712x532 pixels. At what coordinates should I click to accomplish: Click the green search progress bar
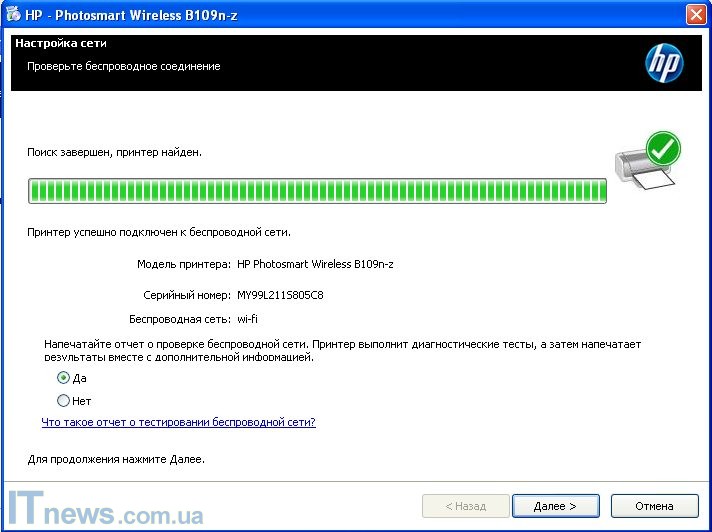317,191
